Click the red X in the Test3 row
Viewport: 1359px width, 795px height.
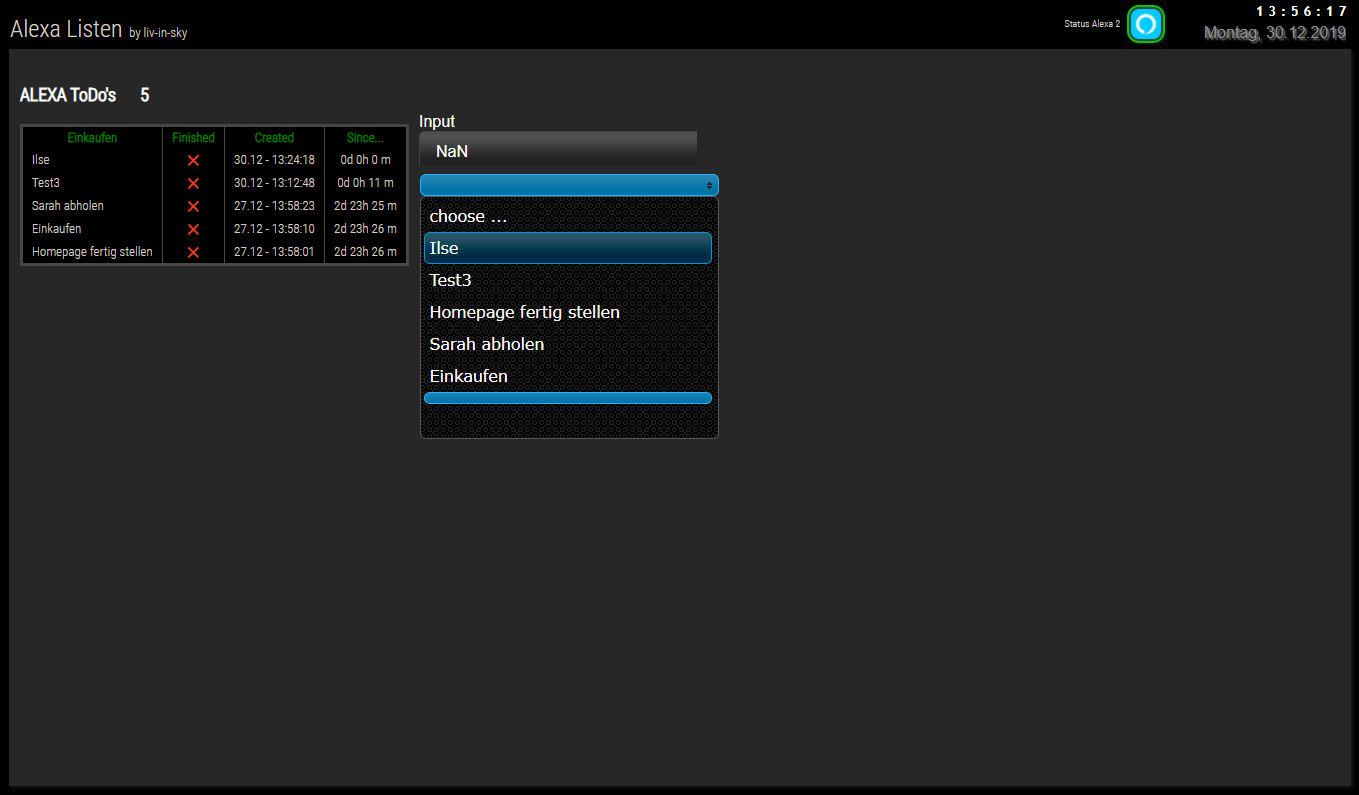193,184
